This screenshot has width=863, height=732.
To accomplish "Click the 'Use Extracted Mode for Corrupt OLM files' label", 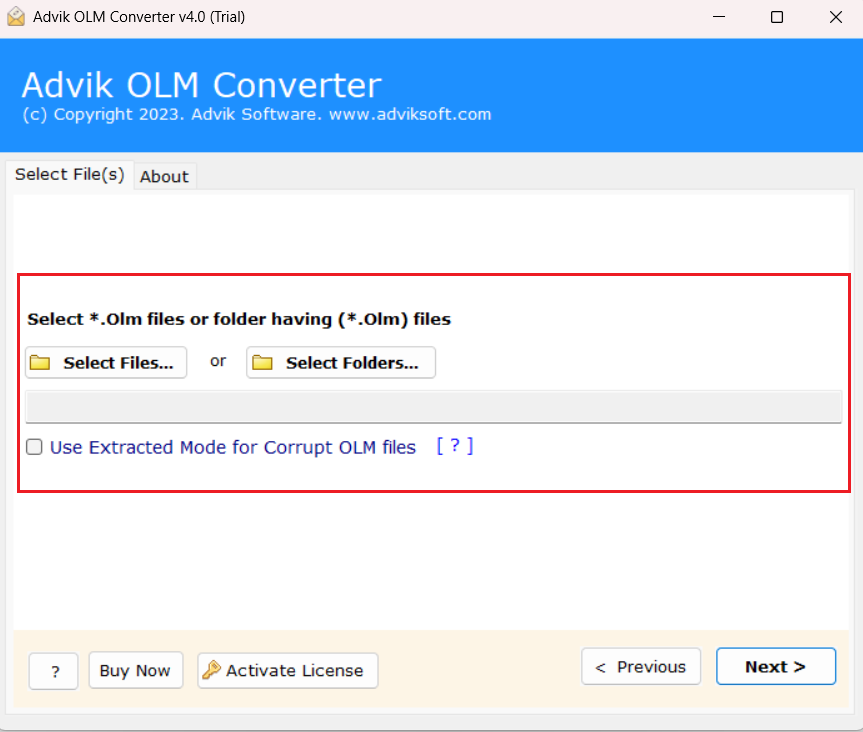I will [x=232, y=448].
